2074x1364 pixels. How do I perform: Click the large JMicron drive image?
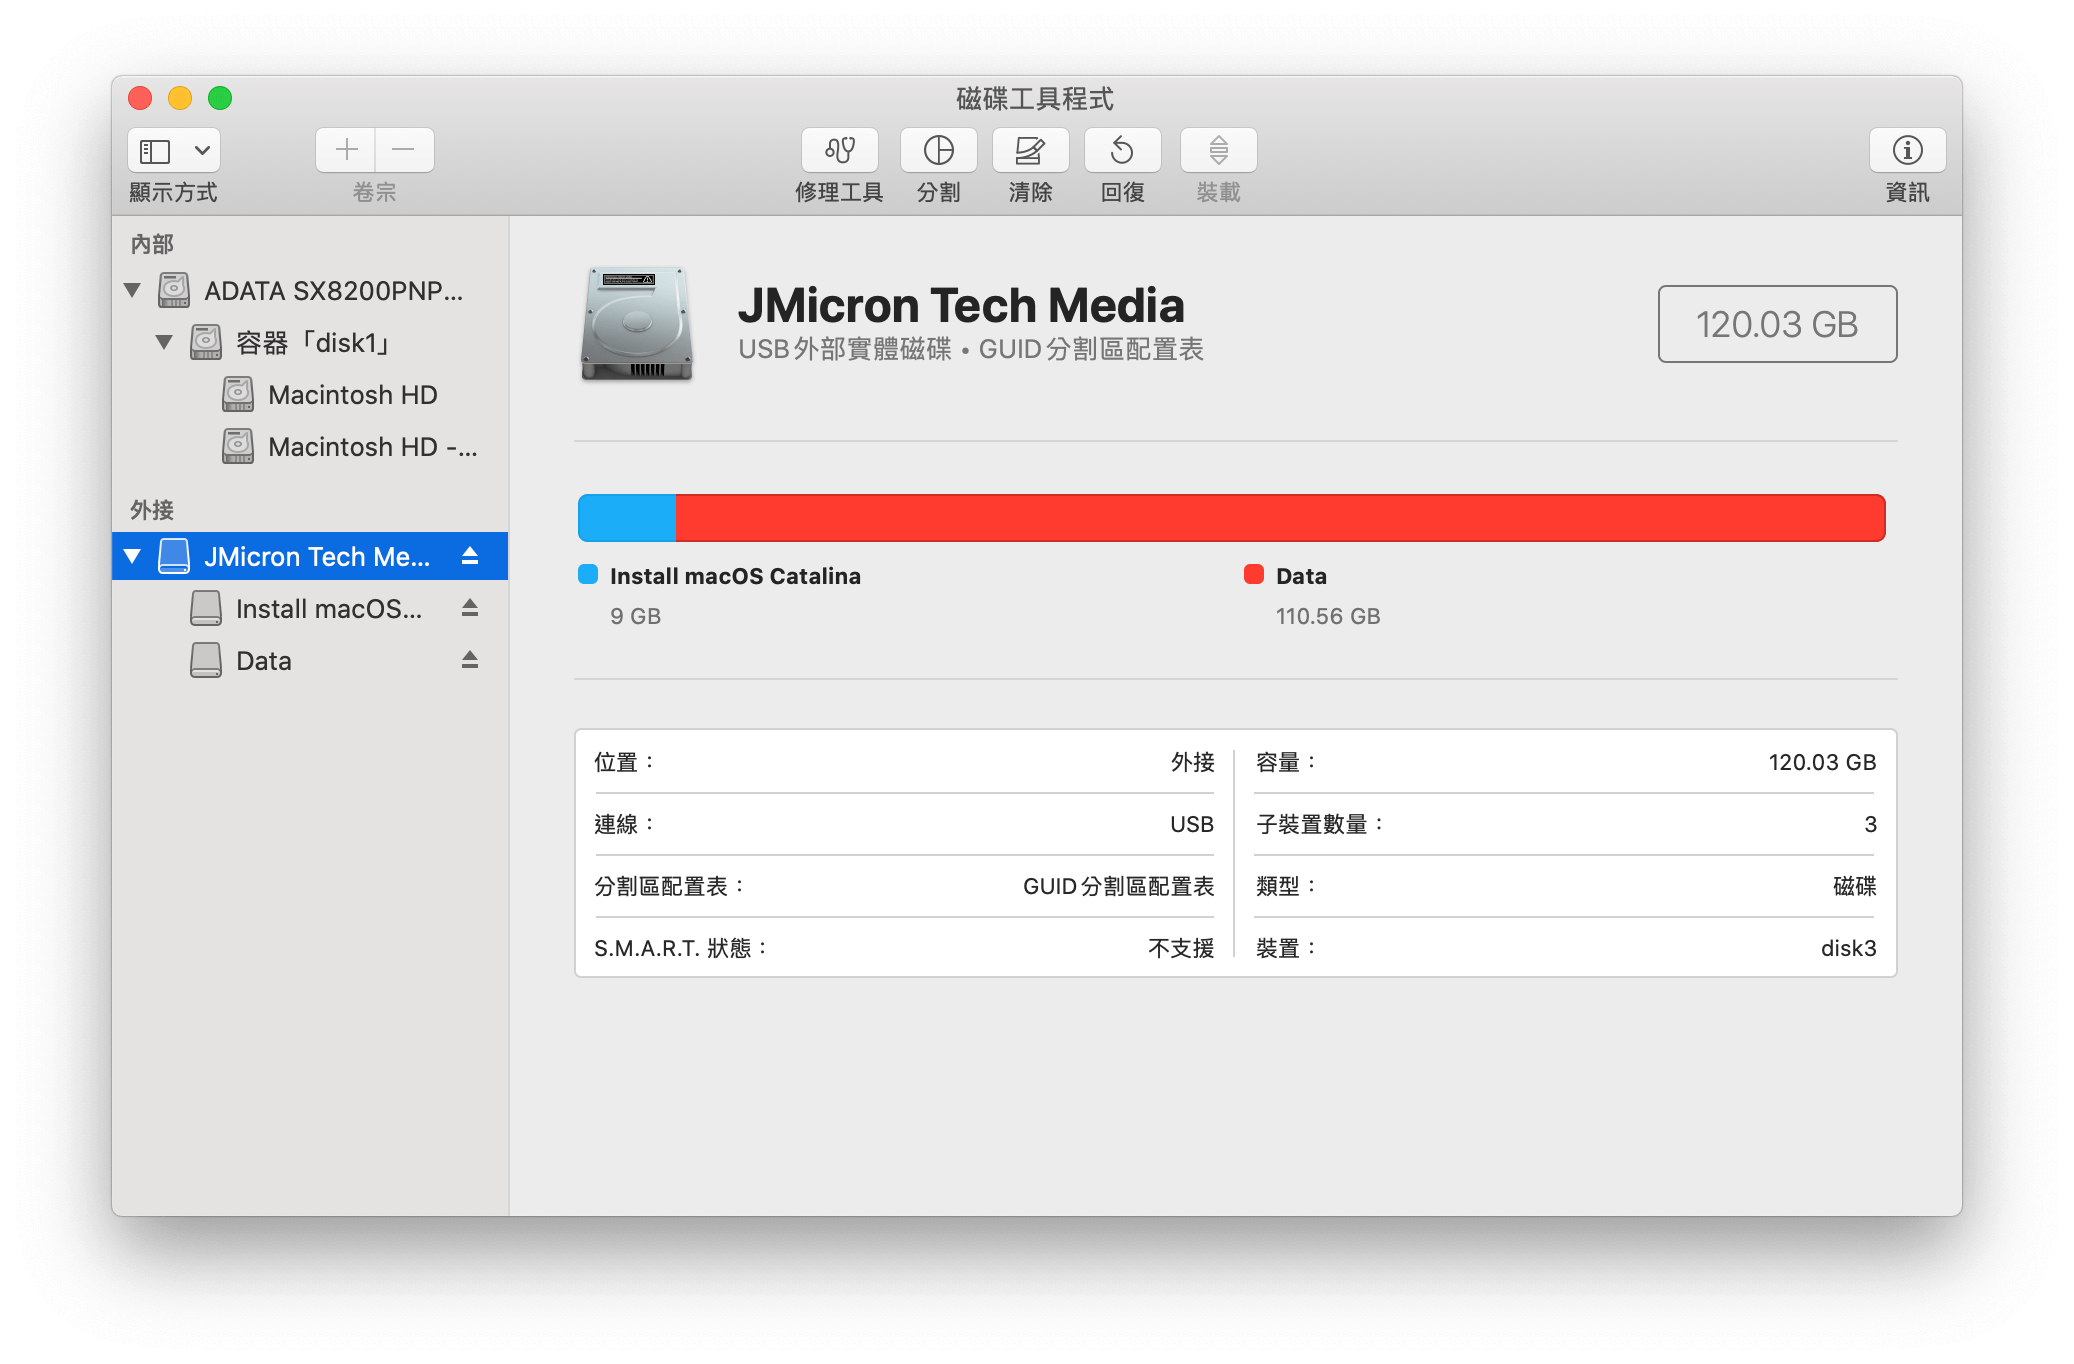point(637,323)
